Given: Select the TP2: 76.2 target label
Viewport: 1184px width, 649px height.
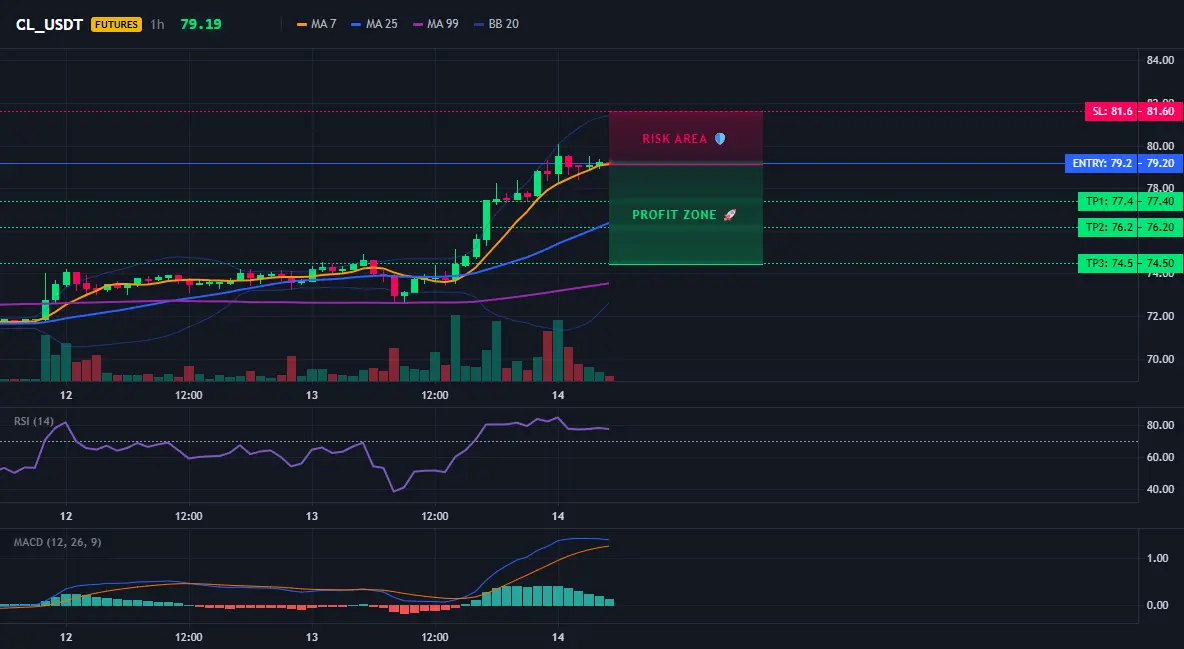Looking at the screenshot, I should 1108,227.
